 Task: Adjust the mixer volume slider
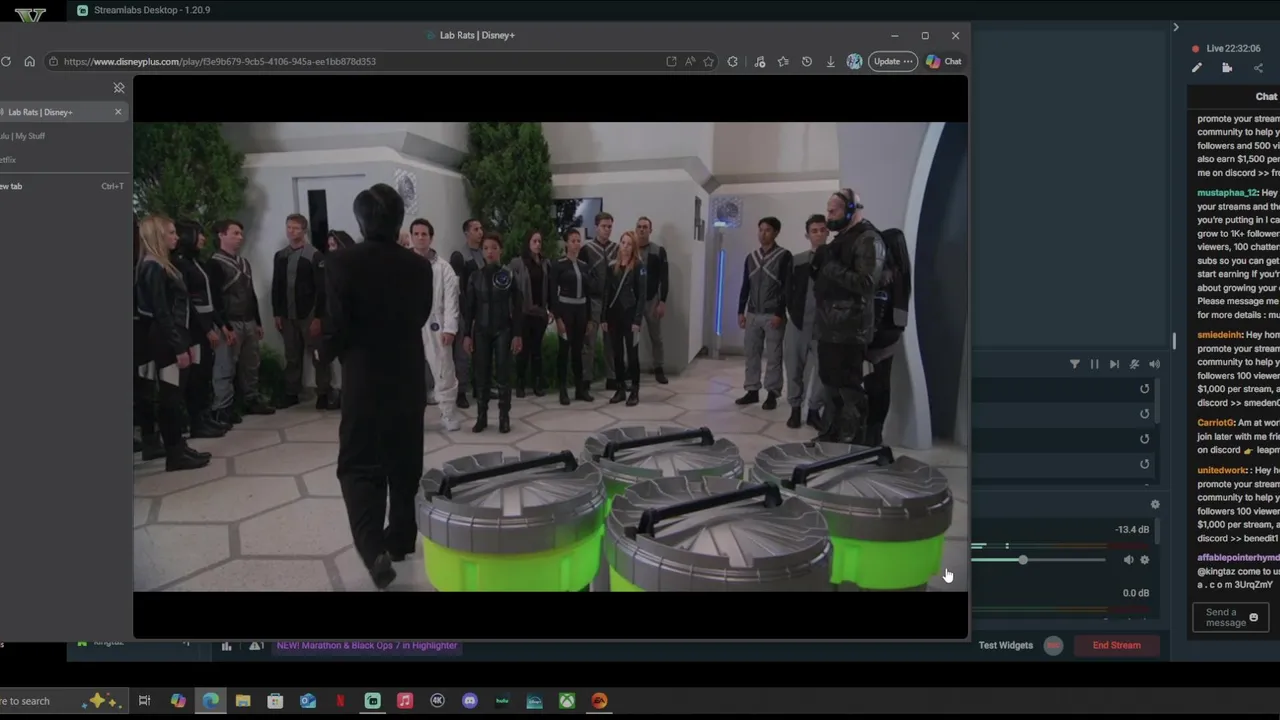coord(1023,560)
